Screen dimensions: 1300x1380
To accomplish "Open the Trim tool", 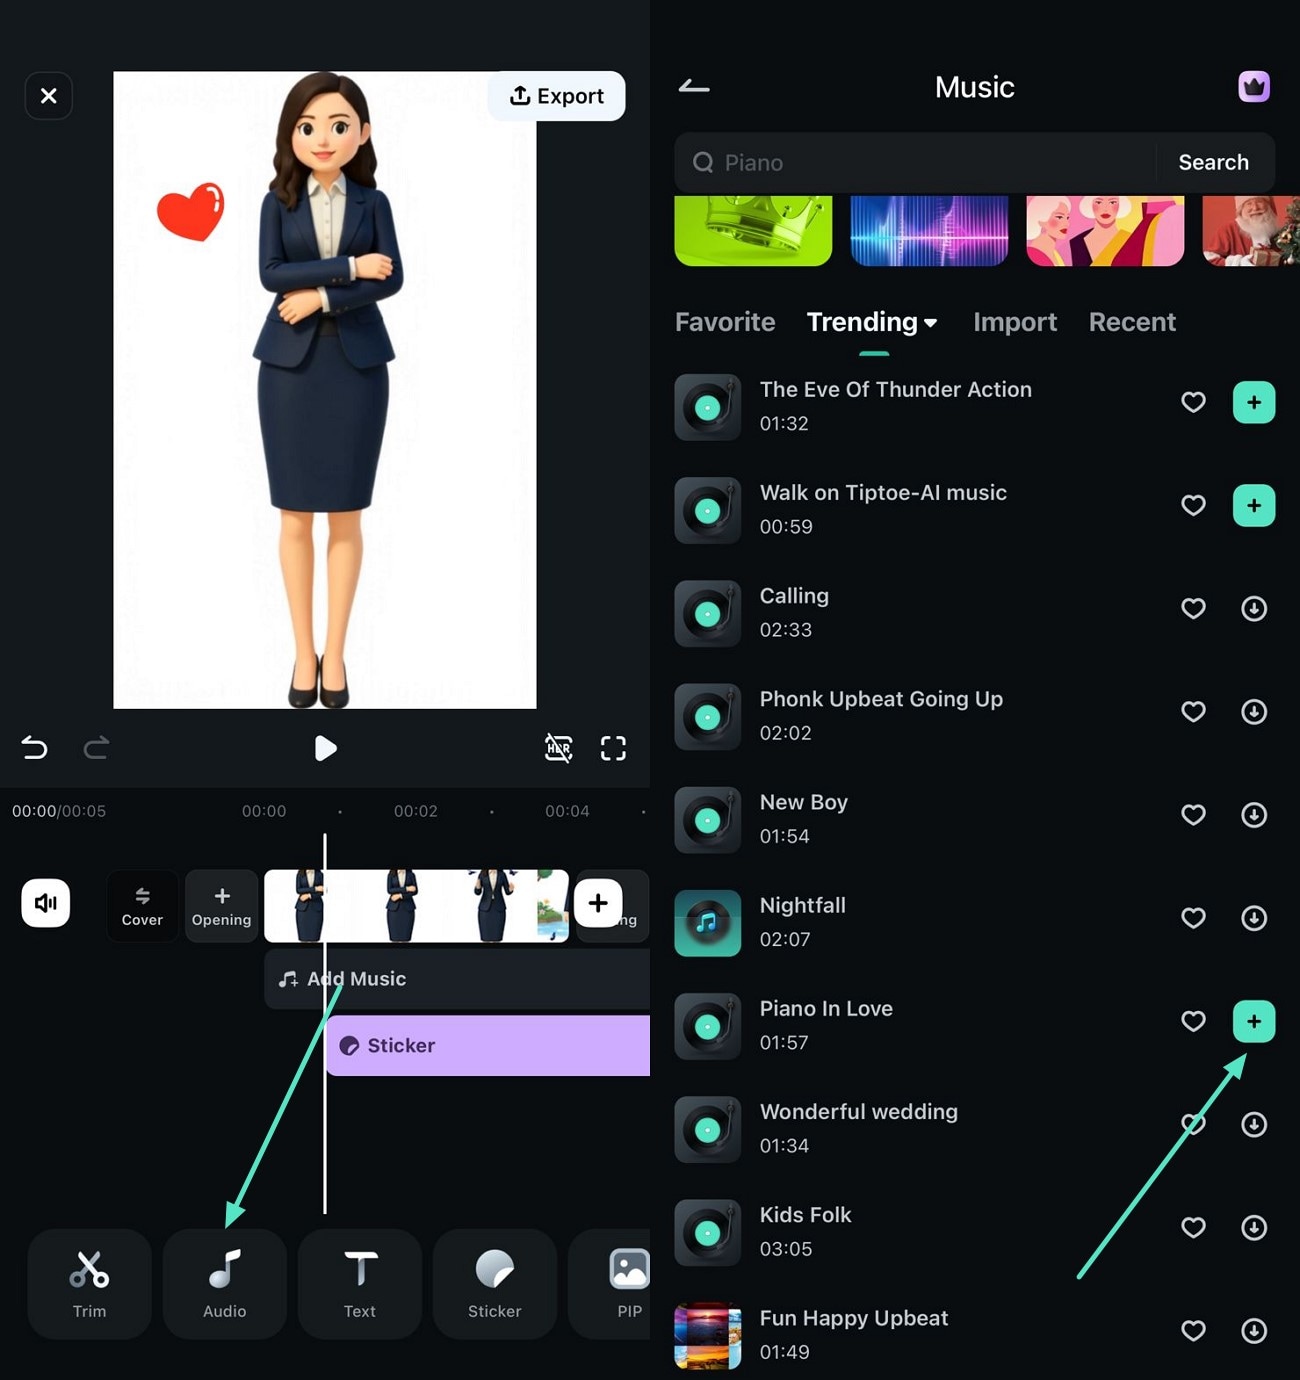I will click(89, 1283).
